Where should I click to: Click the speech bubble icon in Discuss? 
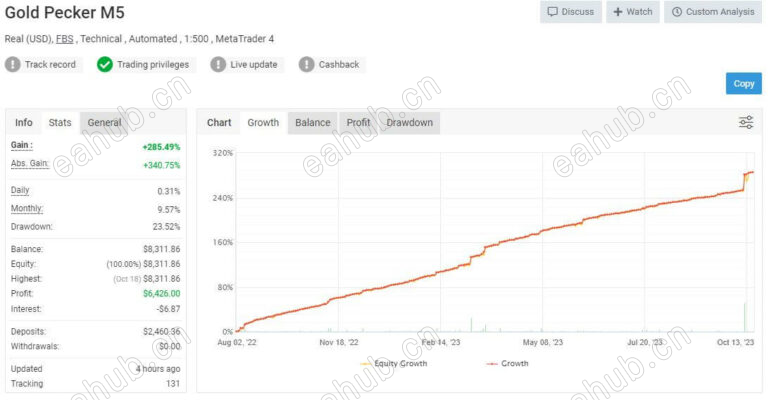pos(552,12)
